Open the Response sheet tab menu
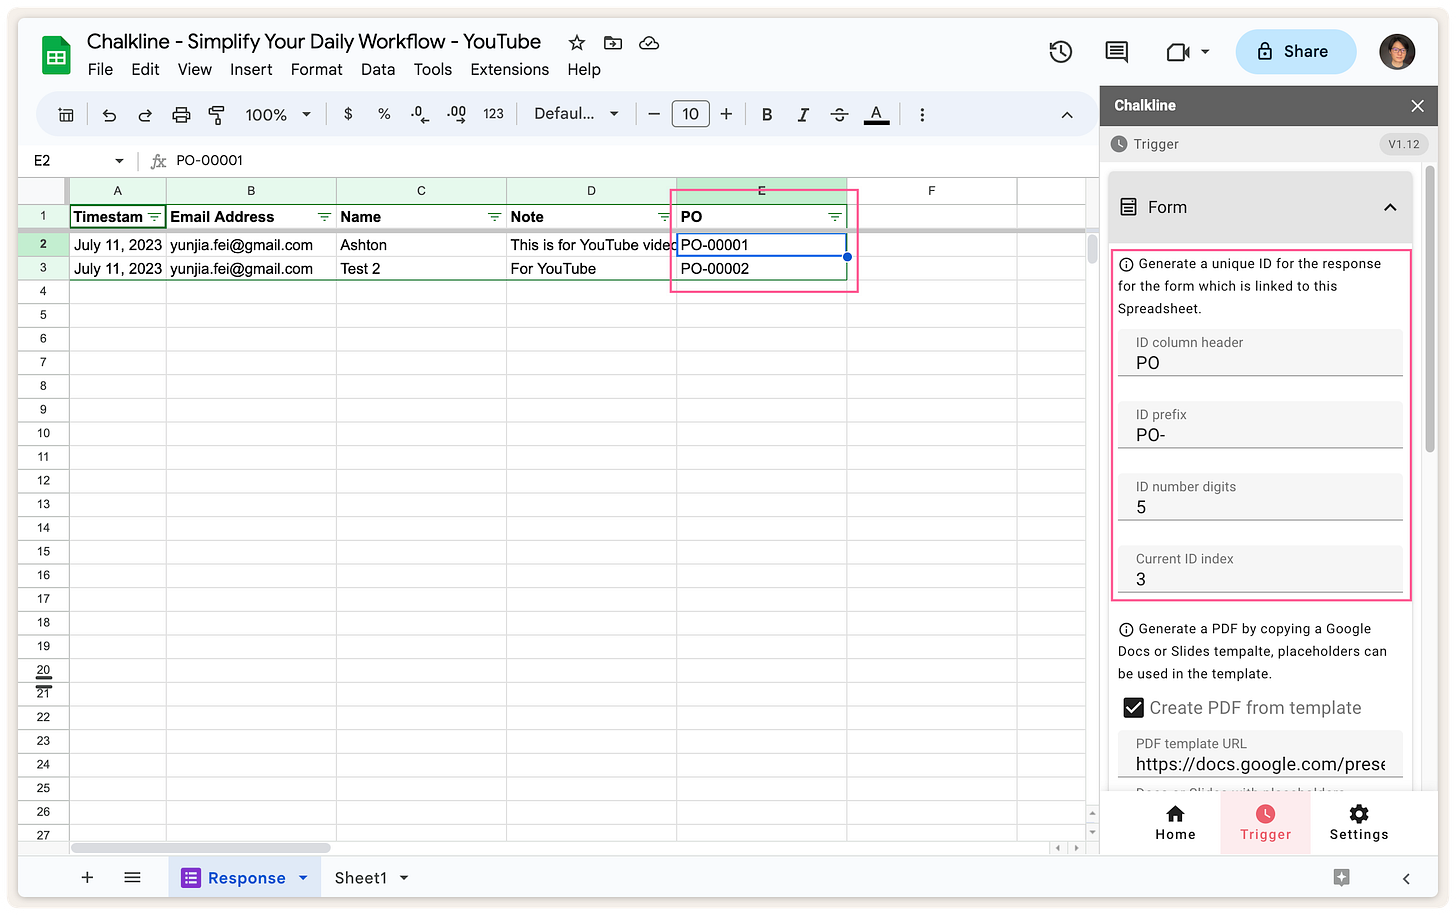Screen dimensions: 1456x915 tap(303, 878)
